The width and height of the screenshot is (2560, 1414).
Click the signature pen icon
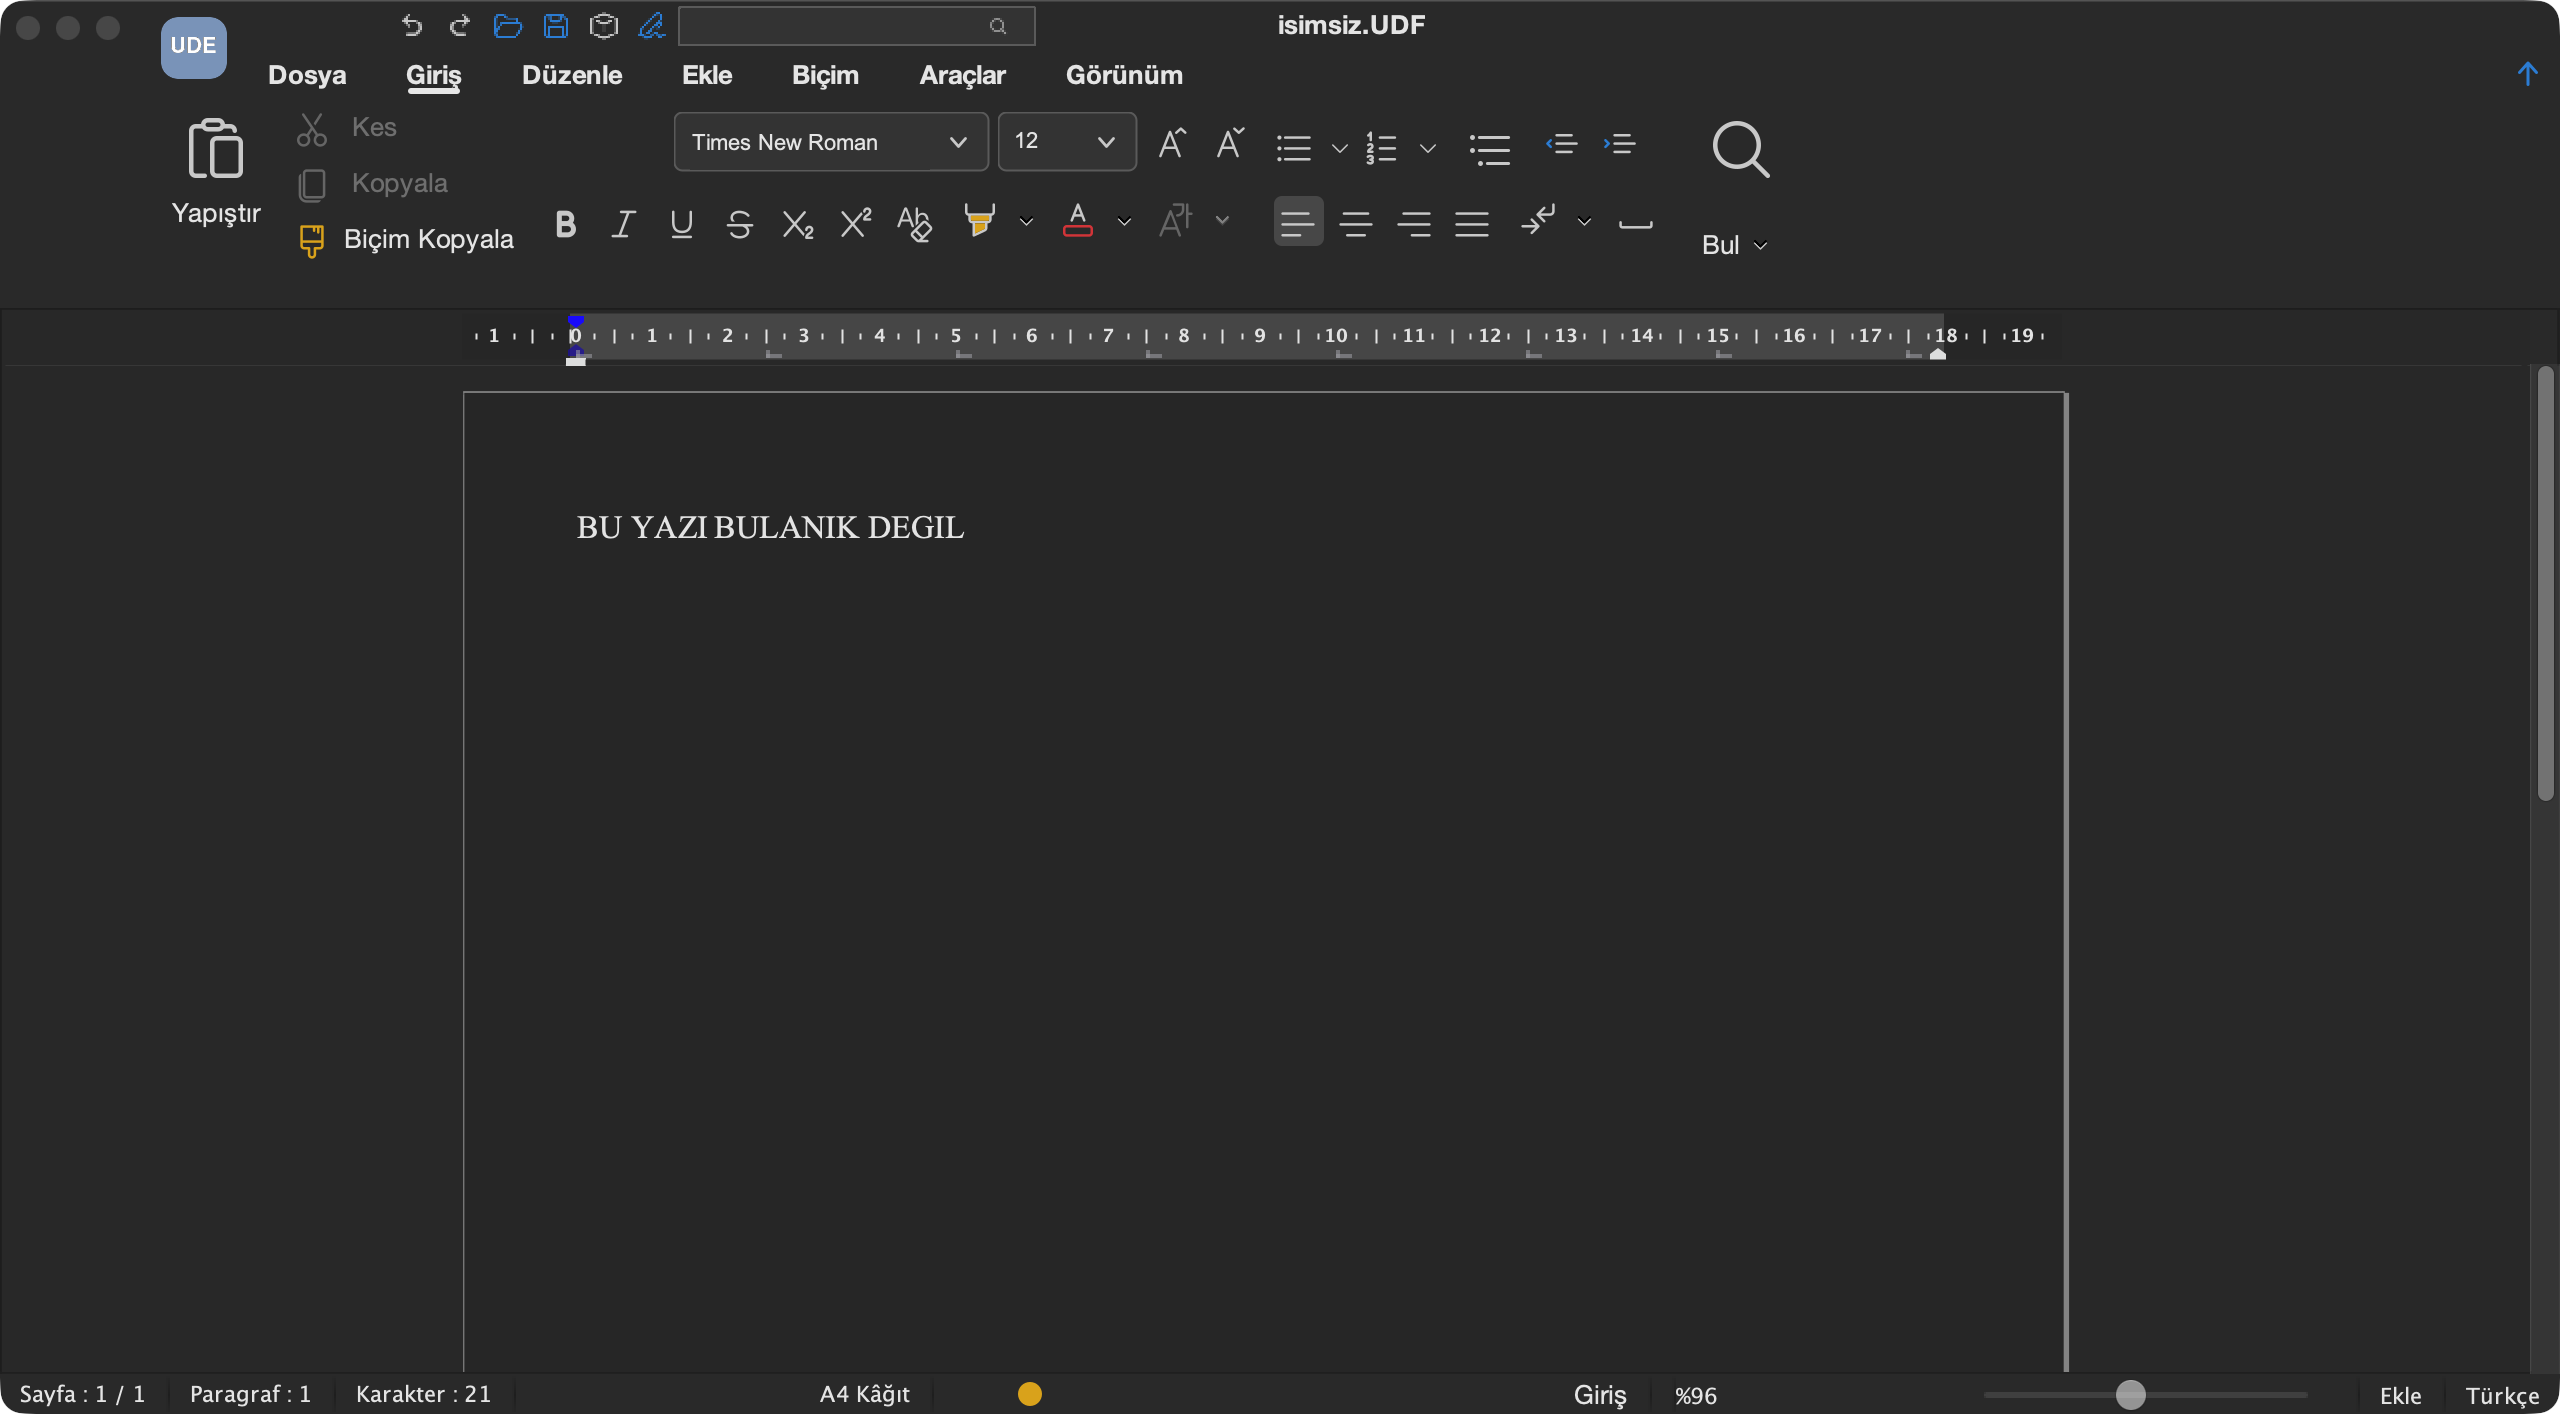[652, 26]
